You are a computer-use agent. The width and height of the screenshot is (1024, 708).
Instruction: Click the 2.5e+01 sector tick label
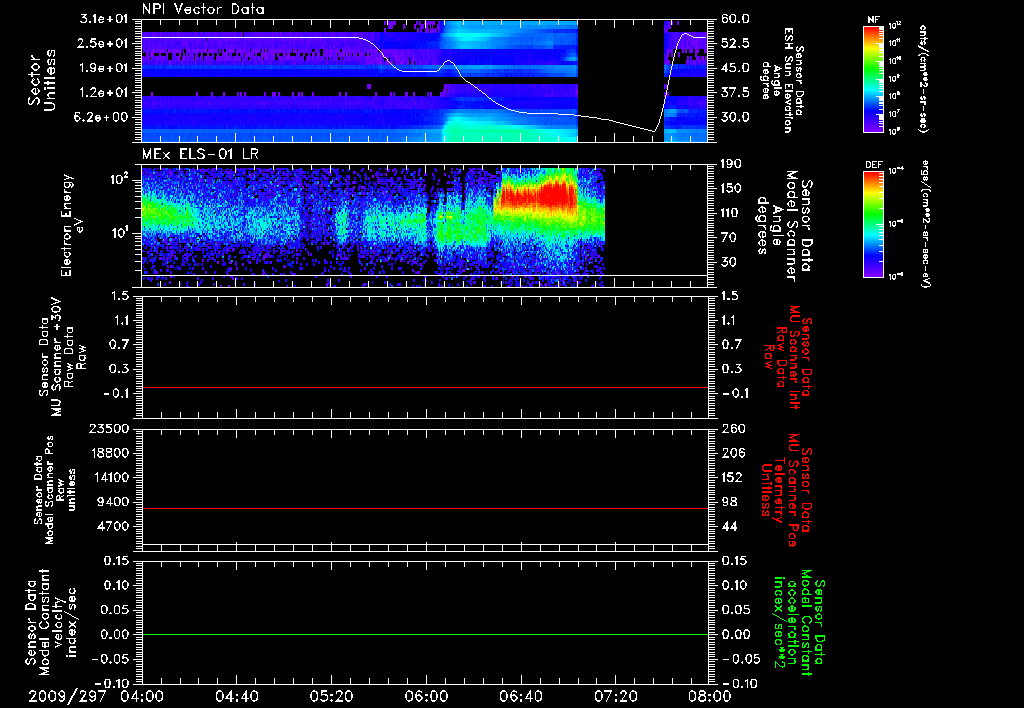pyautogui.click(x=102, y=43)
